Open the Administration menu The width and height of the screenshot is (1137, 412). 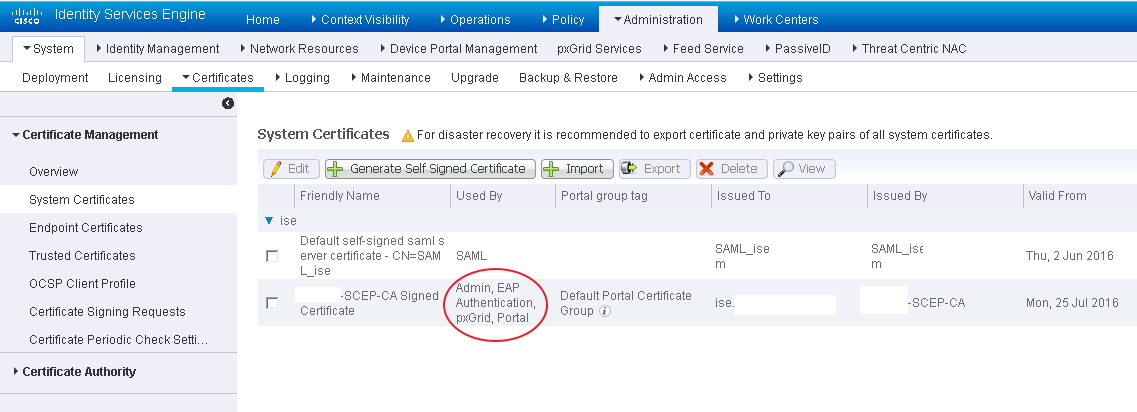pos(658,20)
